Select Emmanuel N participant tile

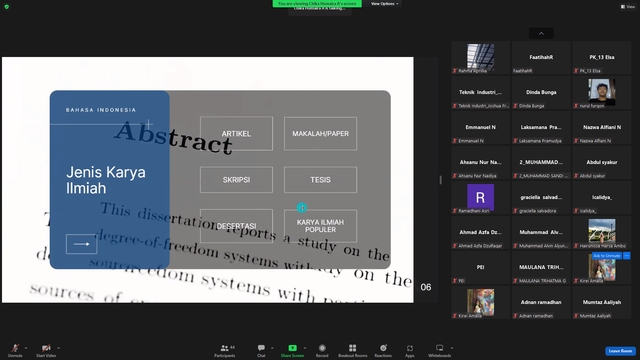tap(480, 128)
